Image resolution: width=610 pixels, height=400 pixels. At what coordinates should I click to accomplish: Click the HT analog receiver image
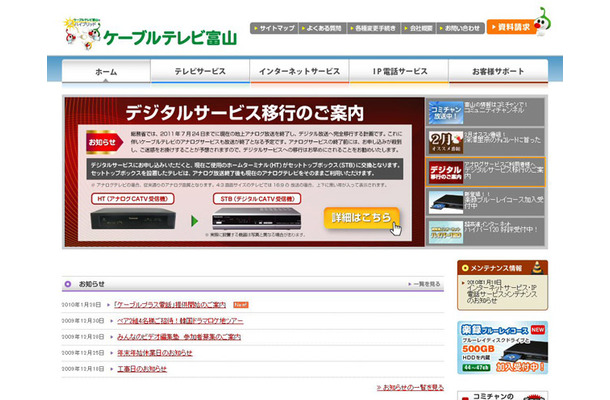[x=133, y=219]
